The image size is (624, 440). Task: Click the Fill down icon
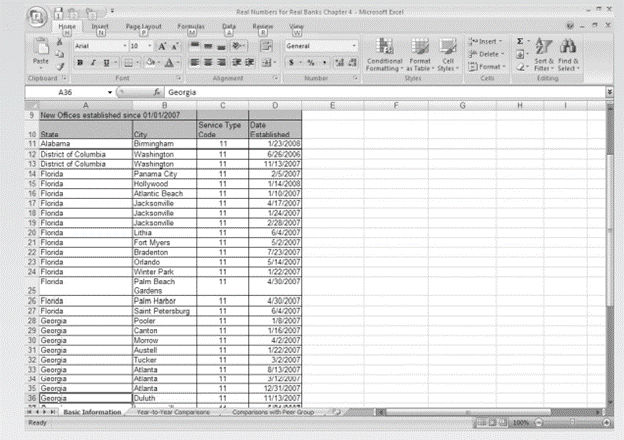pyautogui.click(x=520, y=54)
